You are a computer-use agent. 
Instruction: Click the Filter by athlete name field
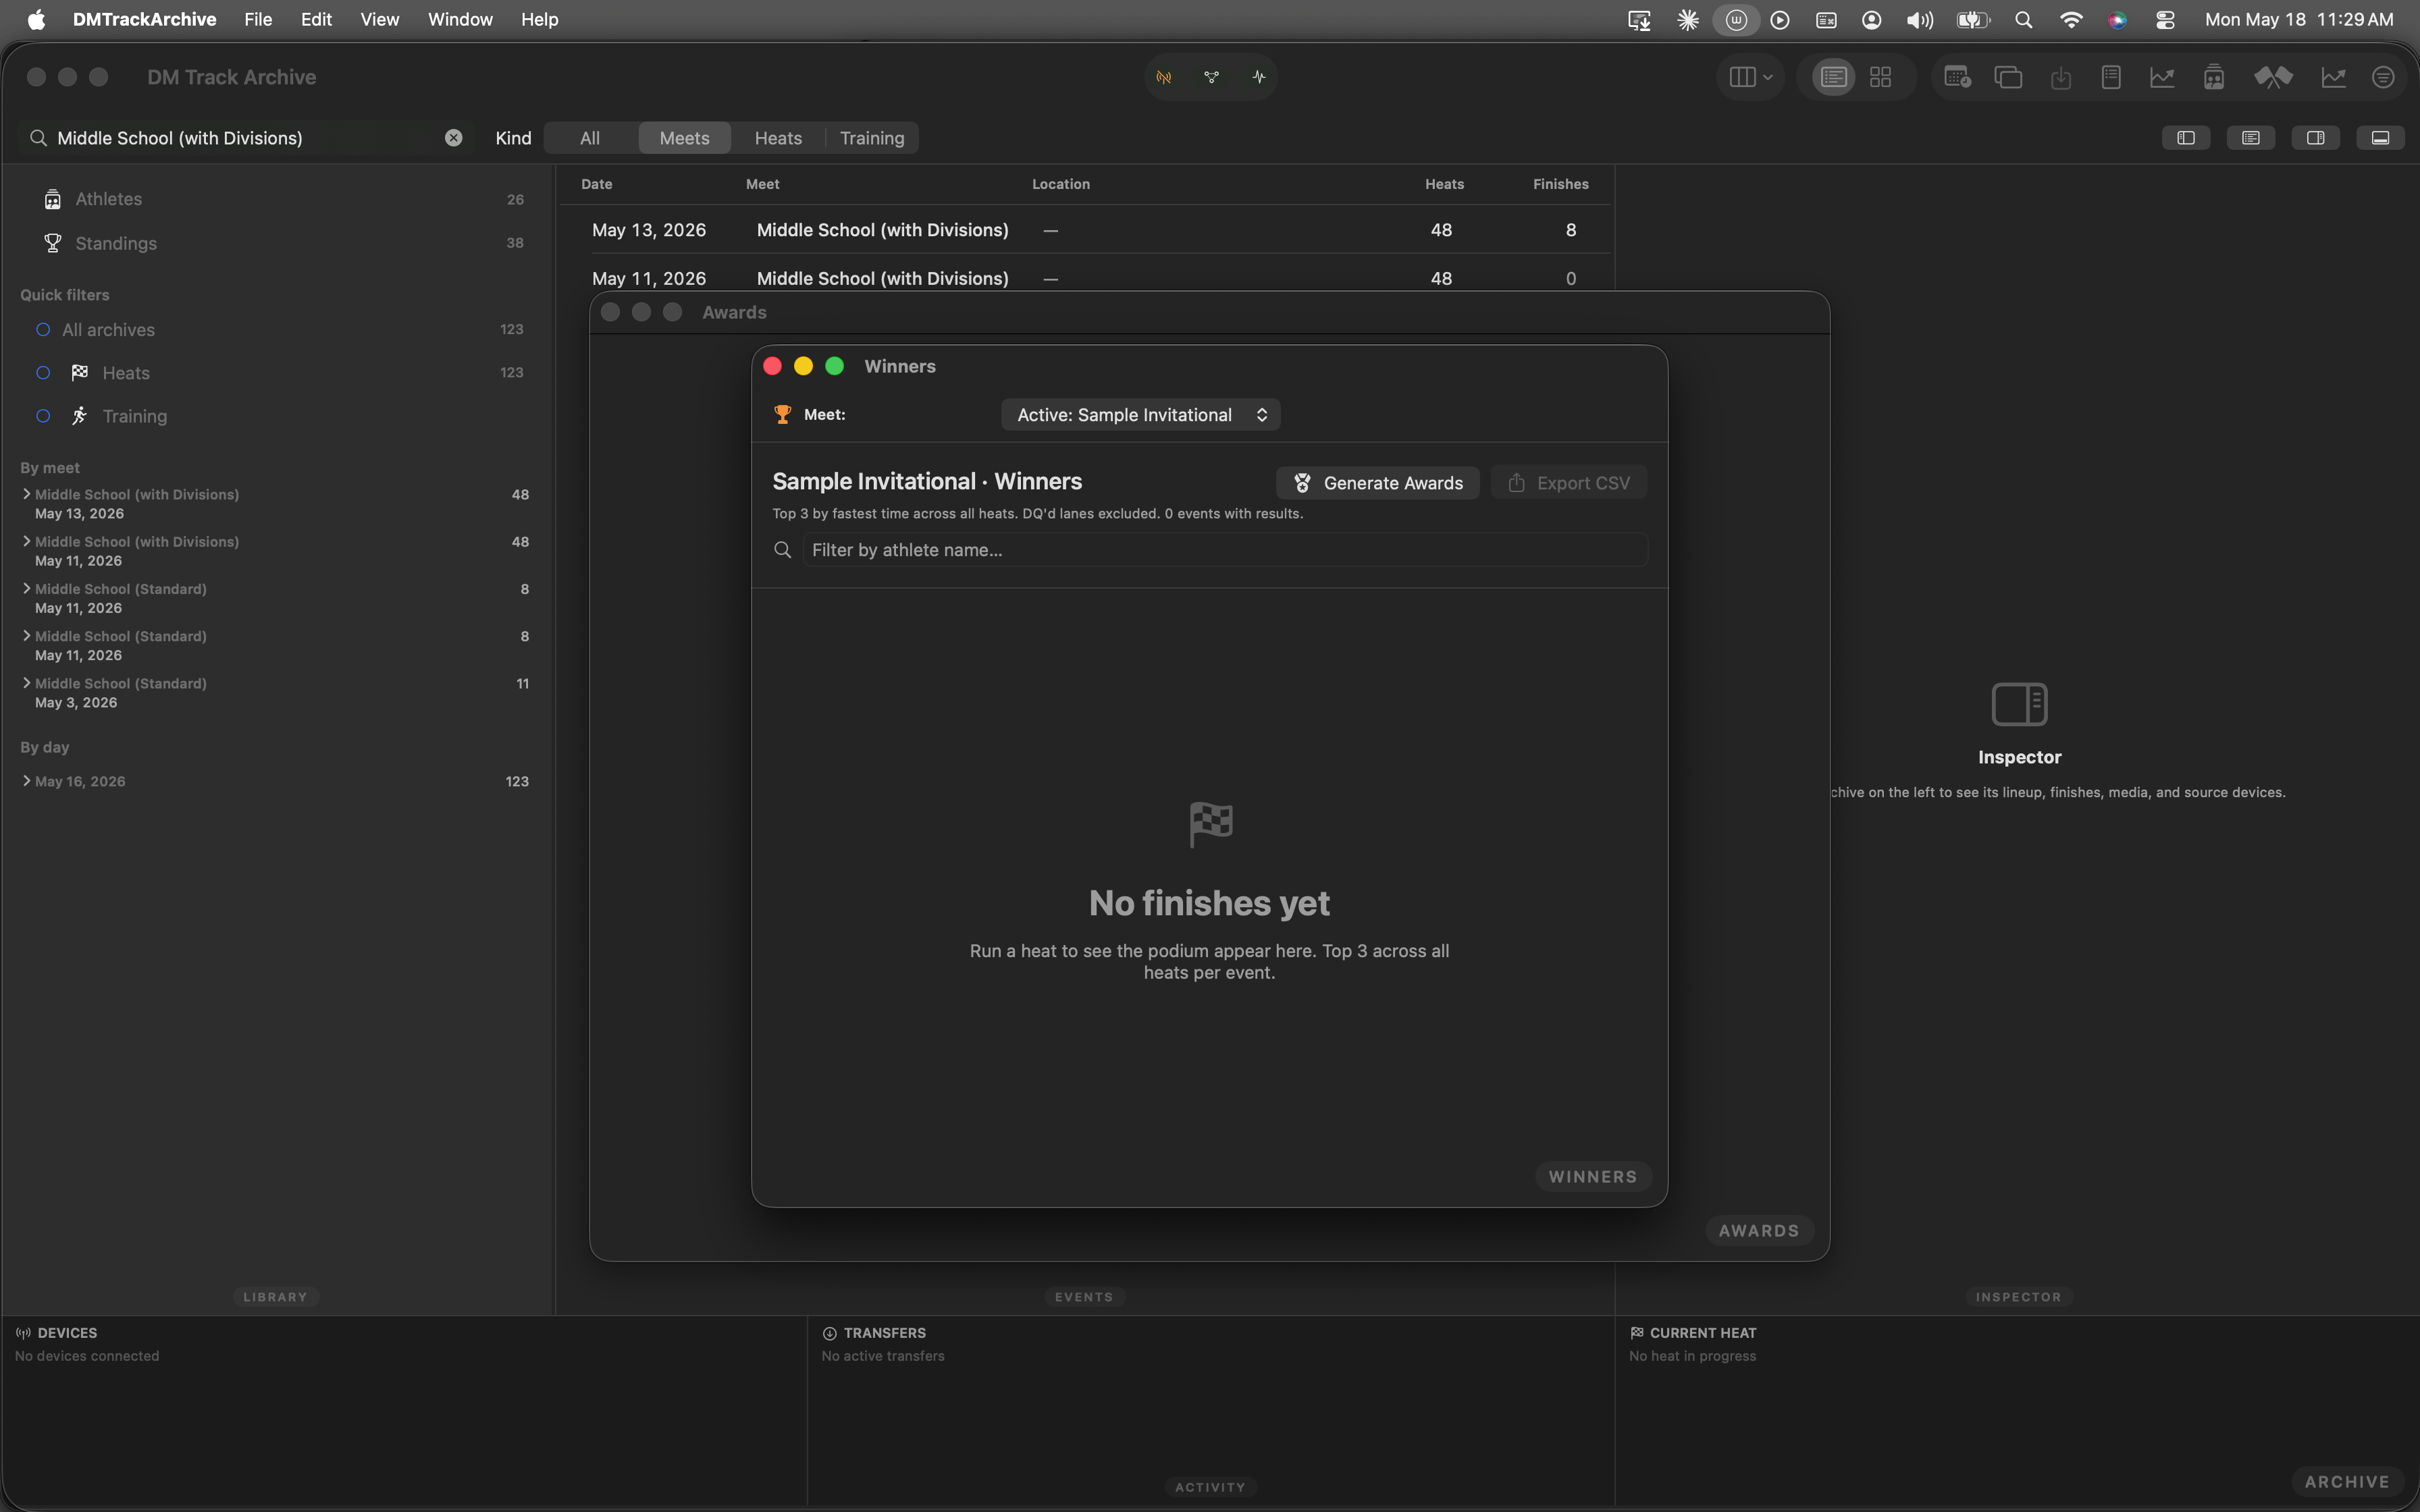click(x=1224, y=550)
